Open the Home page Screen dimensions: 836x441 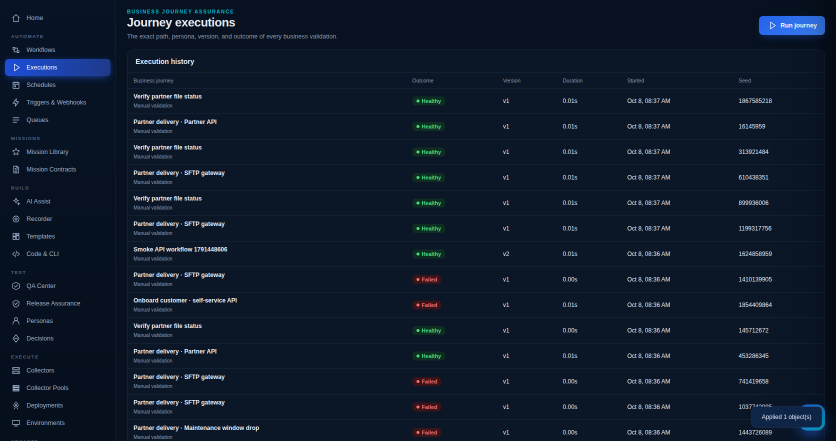pos(58,18)
